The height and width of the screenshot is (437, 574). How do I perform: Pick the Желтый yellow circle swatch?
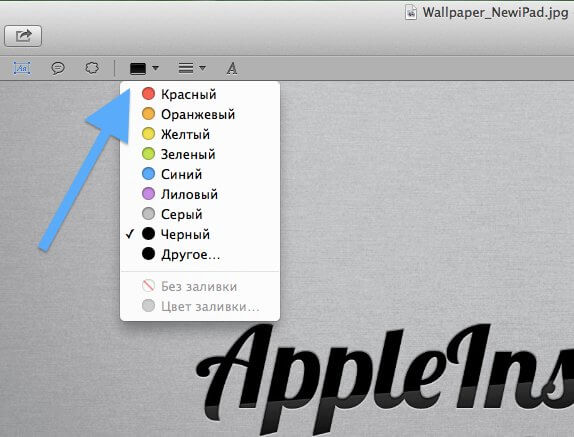pos(148,134)
